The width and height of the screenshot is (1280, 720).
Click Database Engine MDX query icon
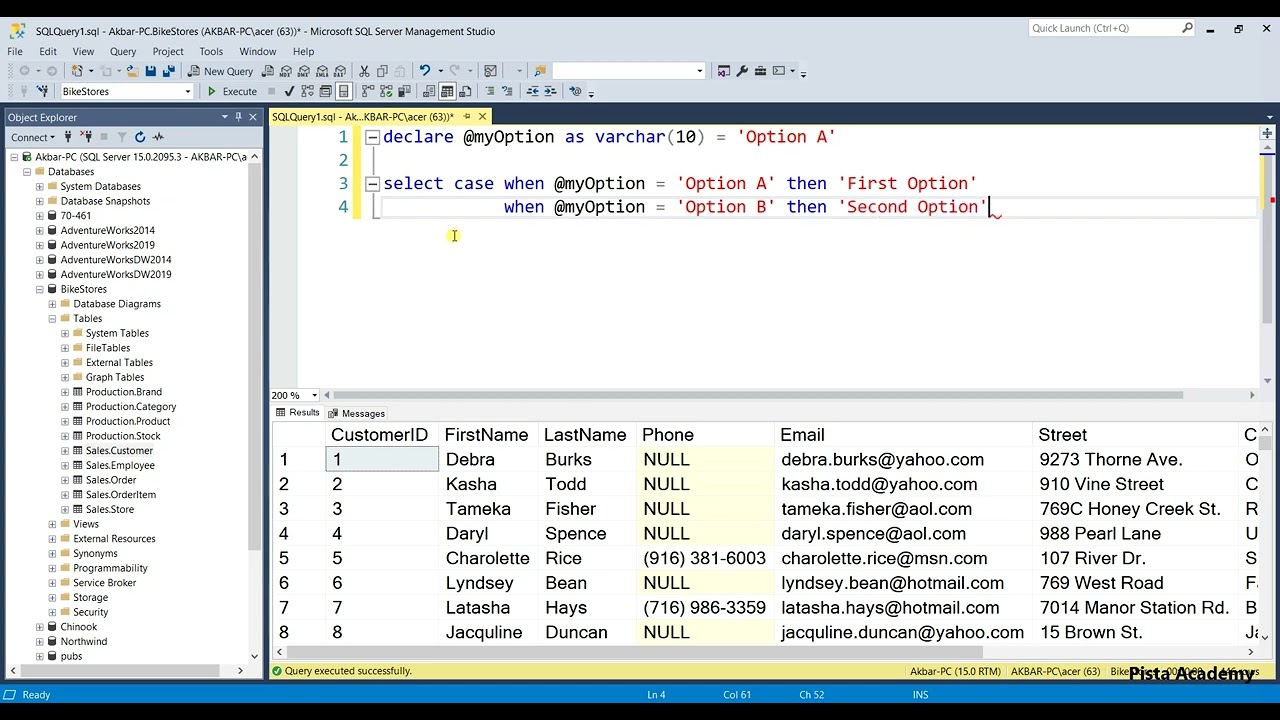286,71
